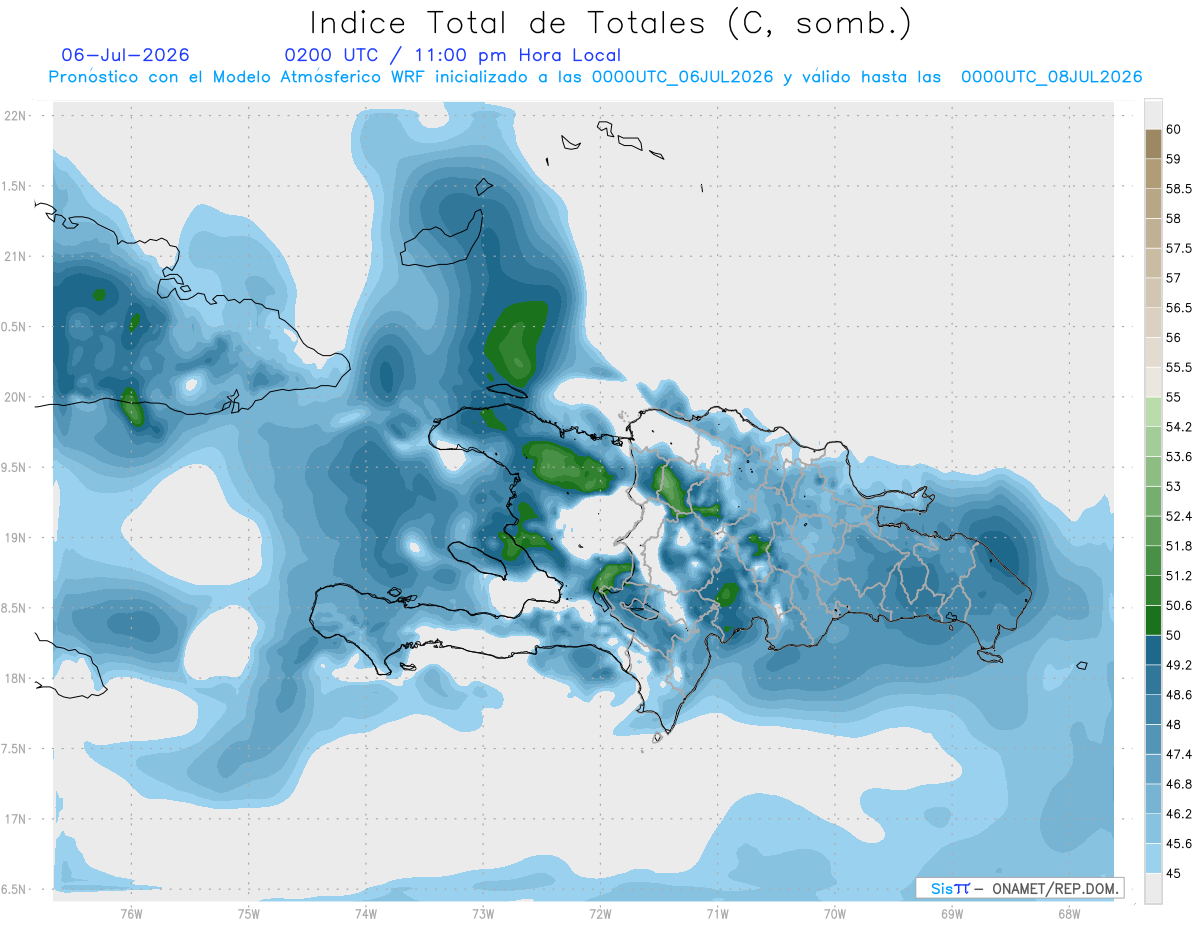Select the brown swatch between 59 and 60
Viewport: 1200px width, 927px height.
tap(1153, 144)
